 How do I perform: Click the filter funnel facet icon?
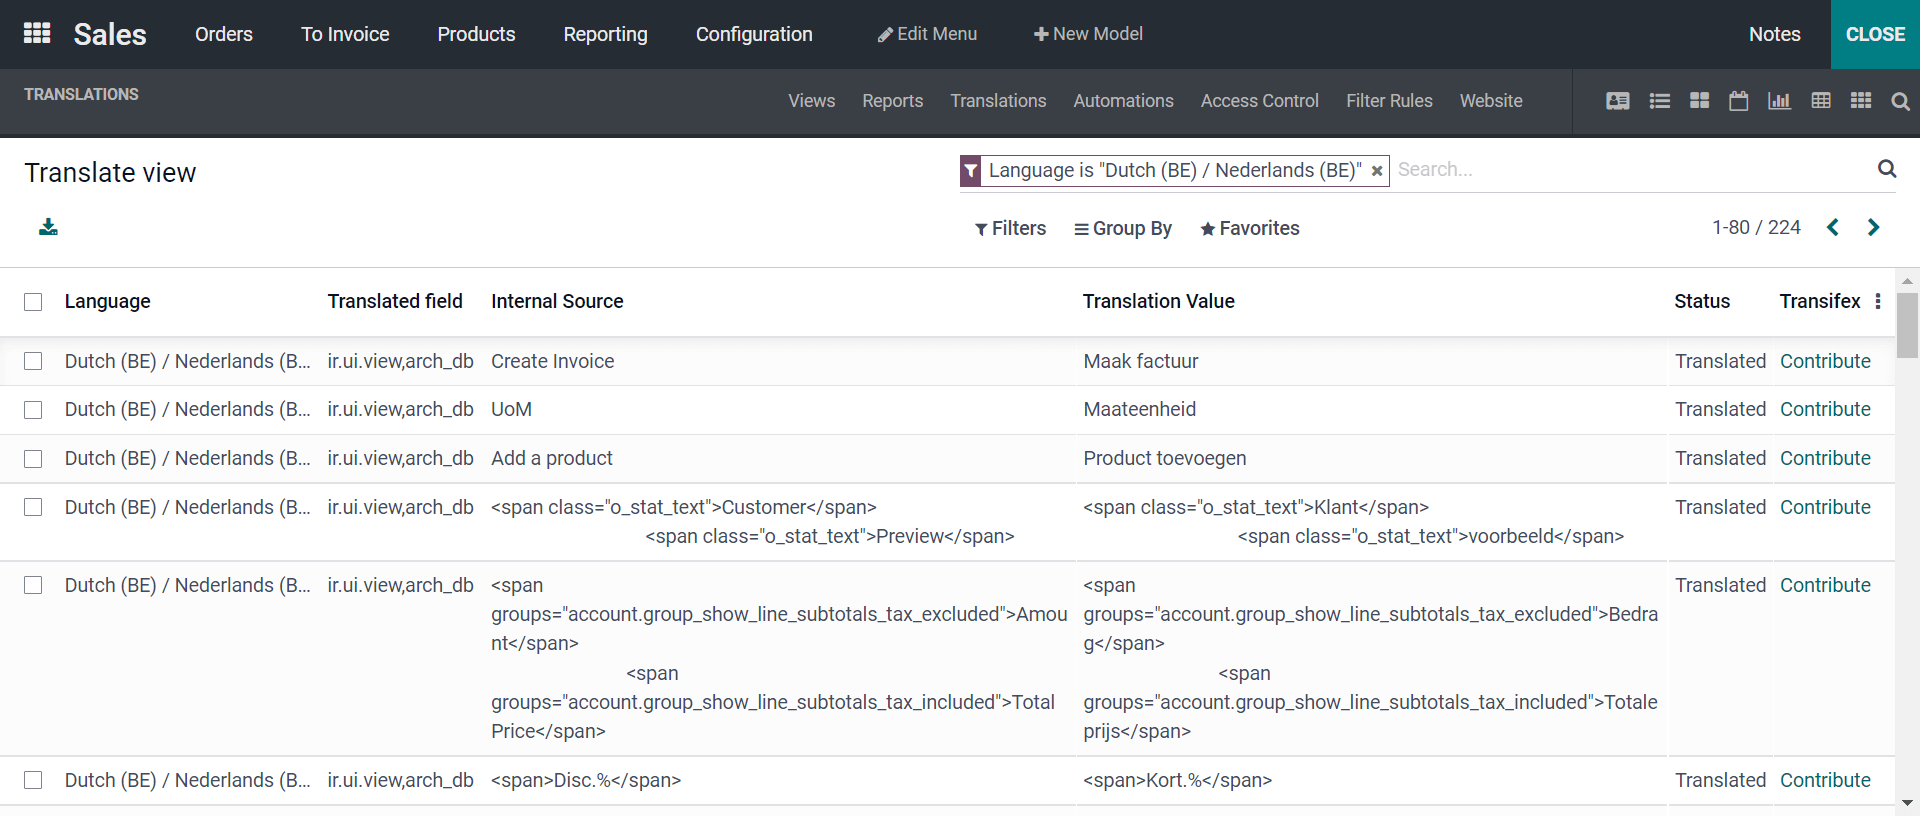[971, 171]
